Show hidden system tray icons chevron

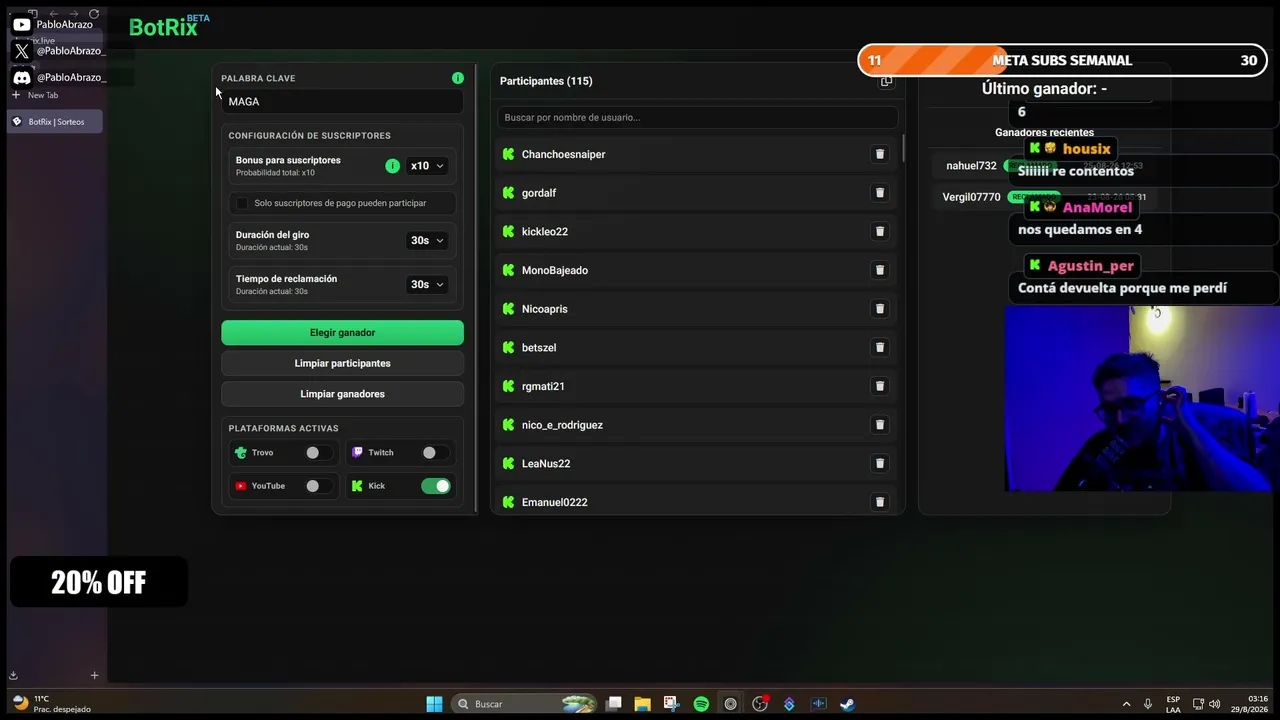pyautogui.click(x=1126, y=704)
